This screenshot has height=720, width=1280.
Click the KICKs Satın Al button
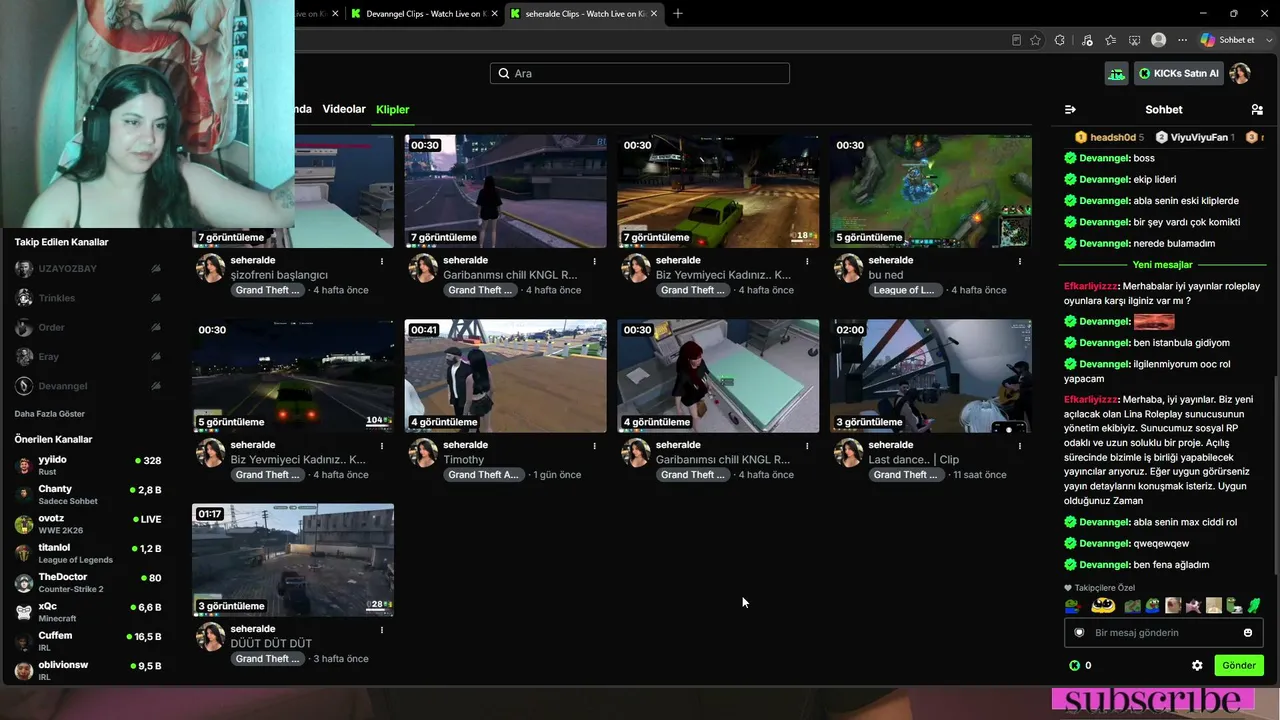point(1179,73)
